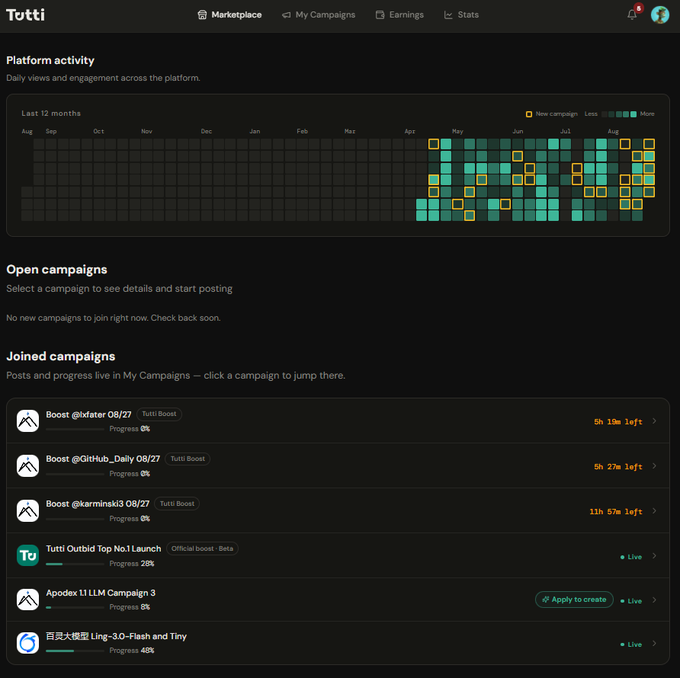Click the Apodex 1.1 LLM Campaign 3 icon
The height and width of the screenshot is (678, 680).
click(x=28, y=599)
